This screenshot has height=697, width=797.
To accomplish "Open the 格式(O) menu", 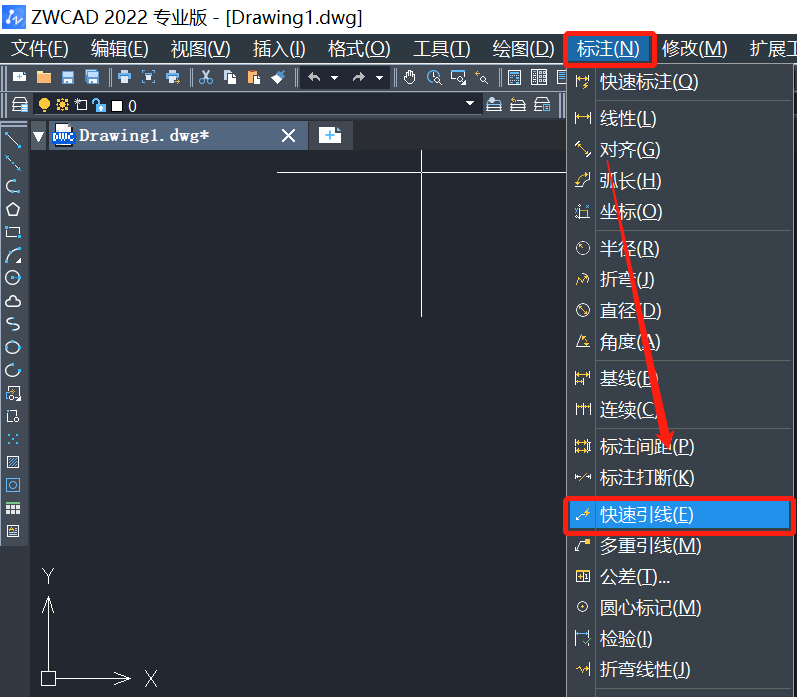I will point(359,49).
